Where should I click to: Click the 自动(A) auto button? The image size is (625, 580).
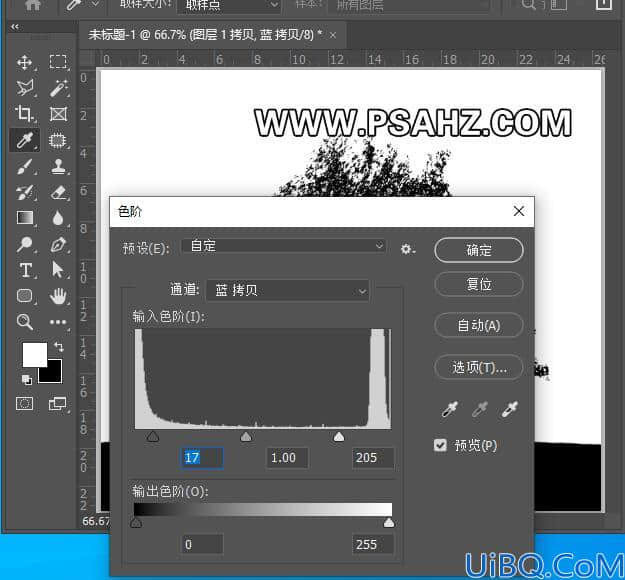click(x=478, y=325)
